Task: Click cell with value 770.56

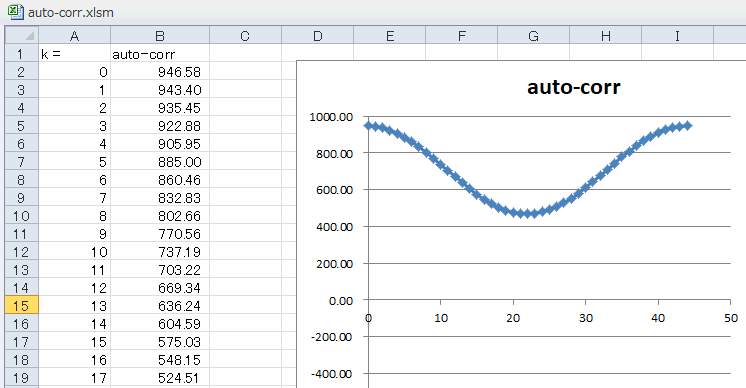Action: (160, 234)
